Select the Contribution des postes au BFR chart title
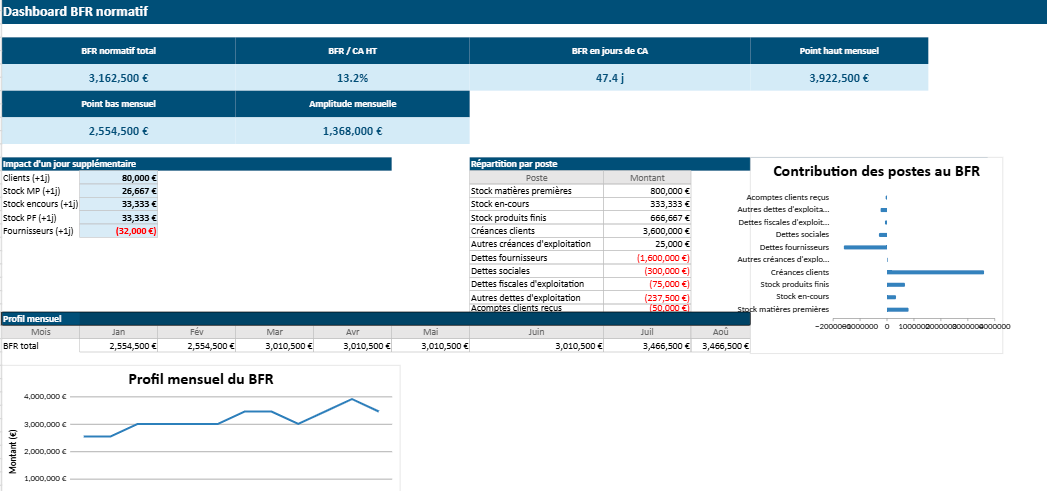 click(876, 171)
